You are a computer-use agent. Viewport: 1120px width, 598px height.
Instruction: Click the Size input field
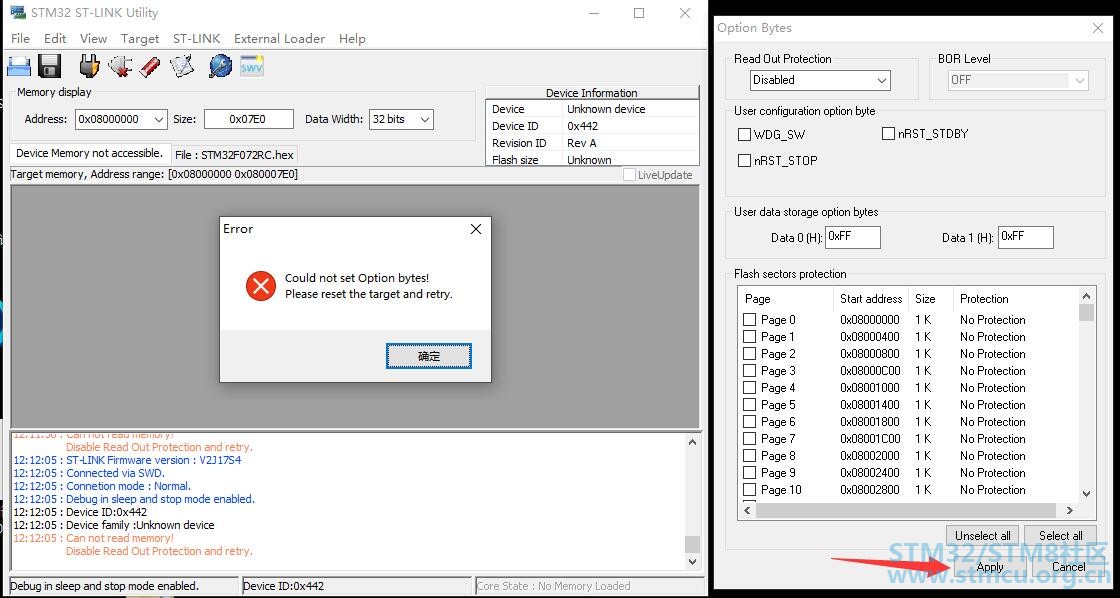coord(249,119)
